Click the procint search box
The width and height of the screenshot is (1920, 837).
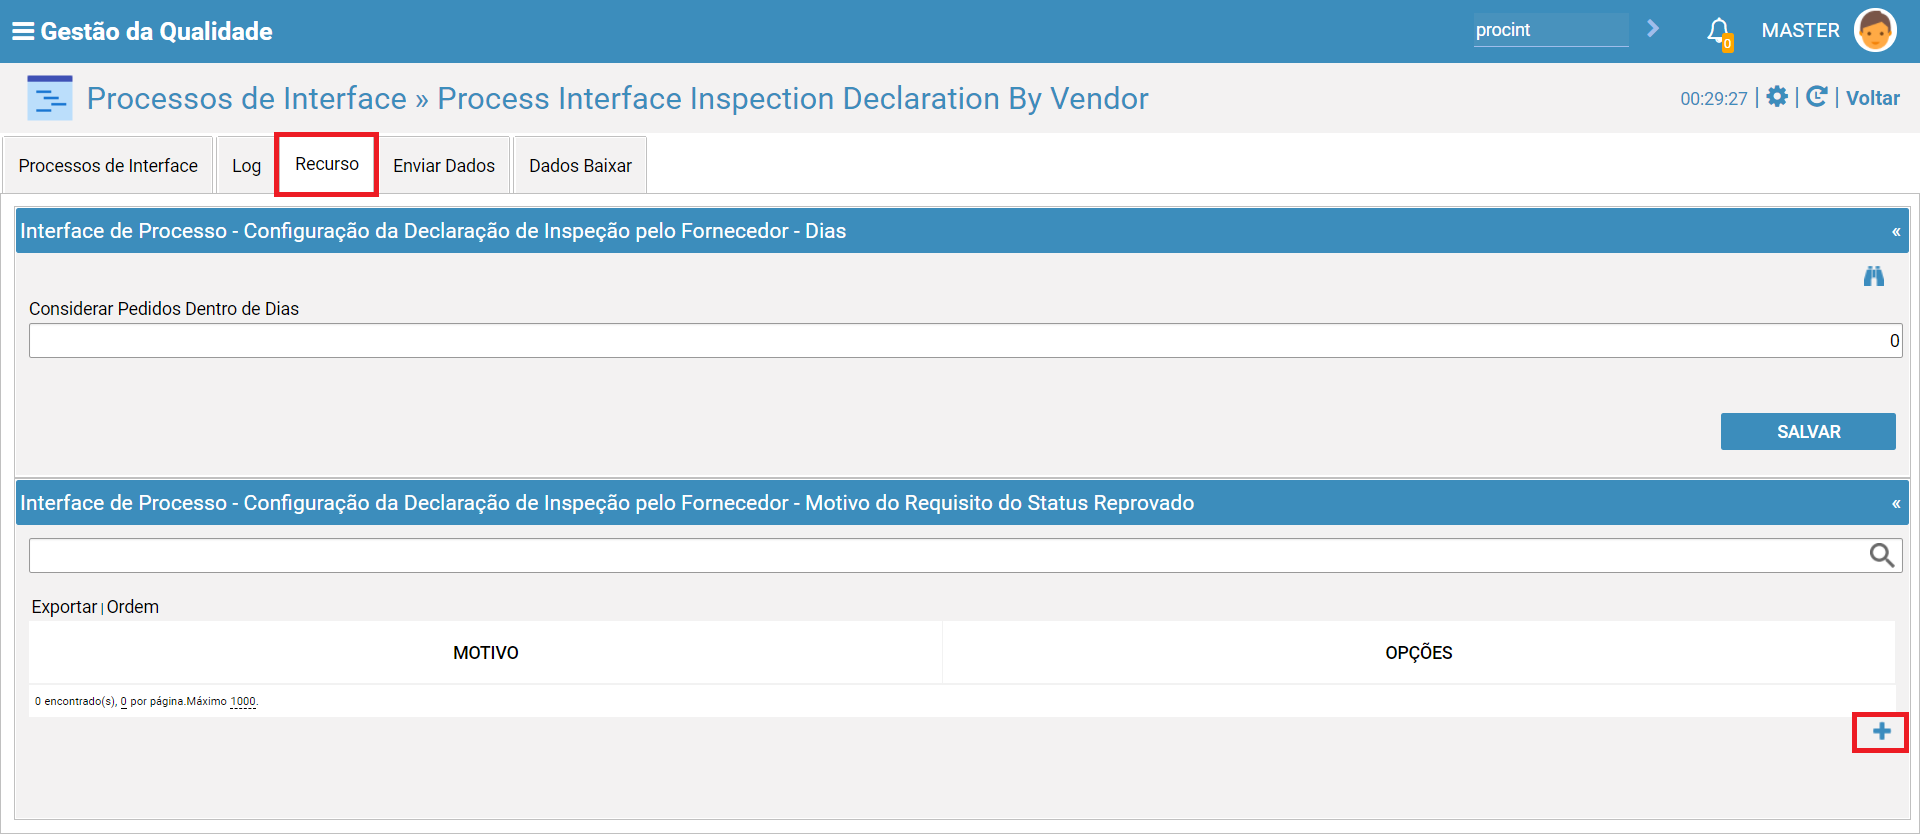[x=1551, y=30]
